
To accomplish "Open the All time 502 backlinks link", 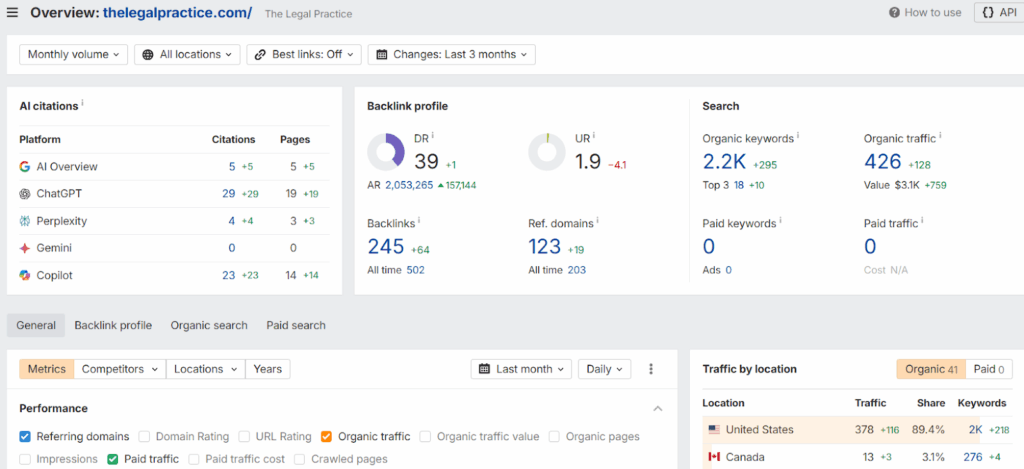I will coord(415,270).
